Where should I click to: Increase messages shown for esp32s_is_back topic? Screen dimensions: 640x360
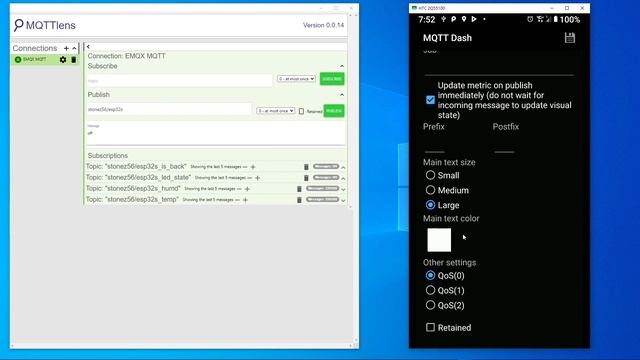(x=253, y=167)
